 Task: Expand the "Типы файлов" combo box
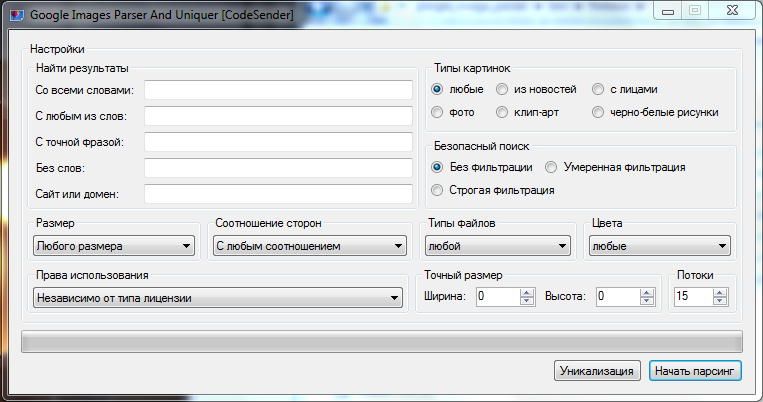coord(497,246)
